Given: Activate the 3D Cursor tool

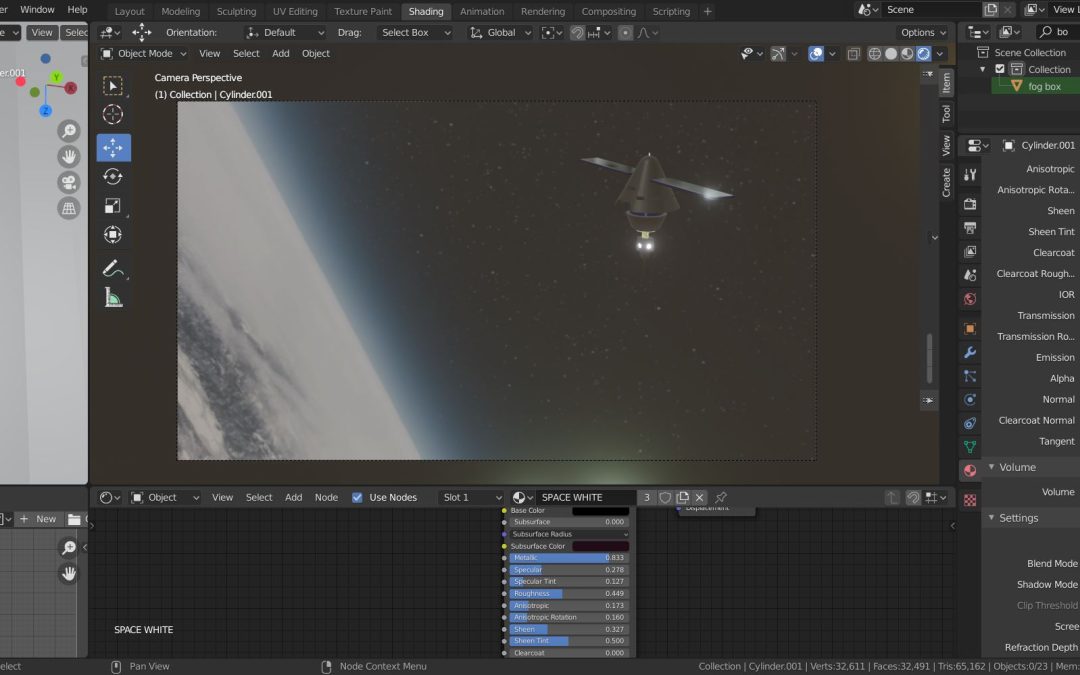Looking at the screenshot, I should (113, 114).
